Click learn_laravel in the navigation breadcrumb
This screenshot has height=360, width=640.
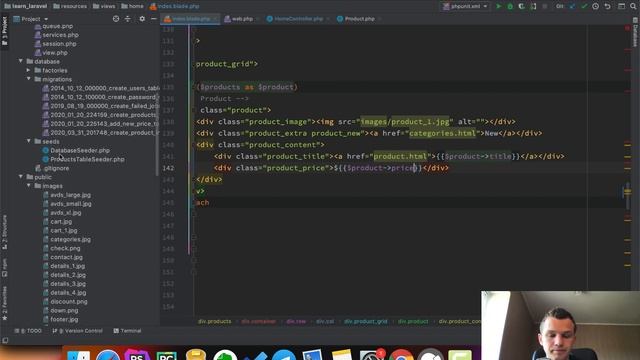(x=25, y=6)
